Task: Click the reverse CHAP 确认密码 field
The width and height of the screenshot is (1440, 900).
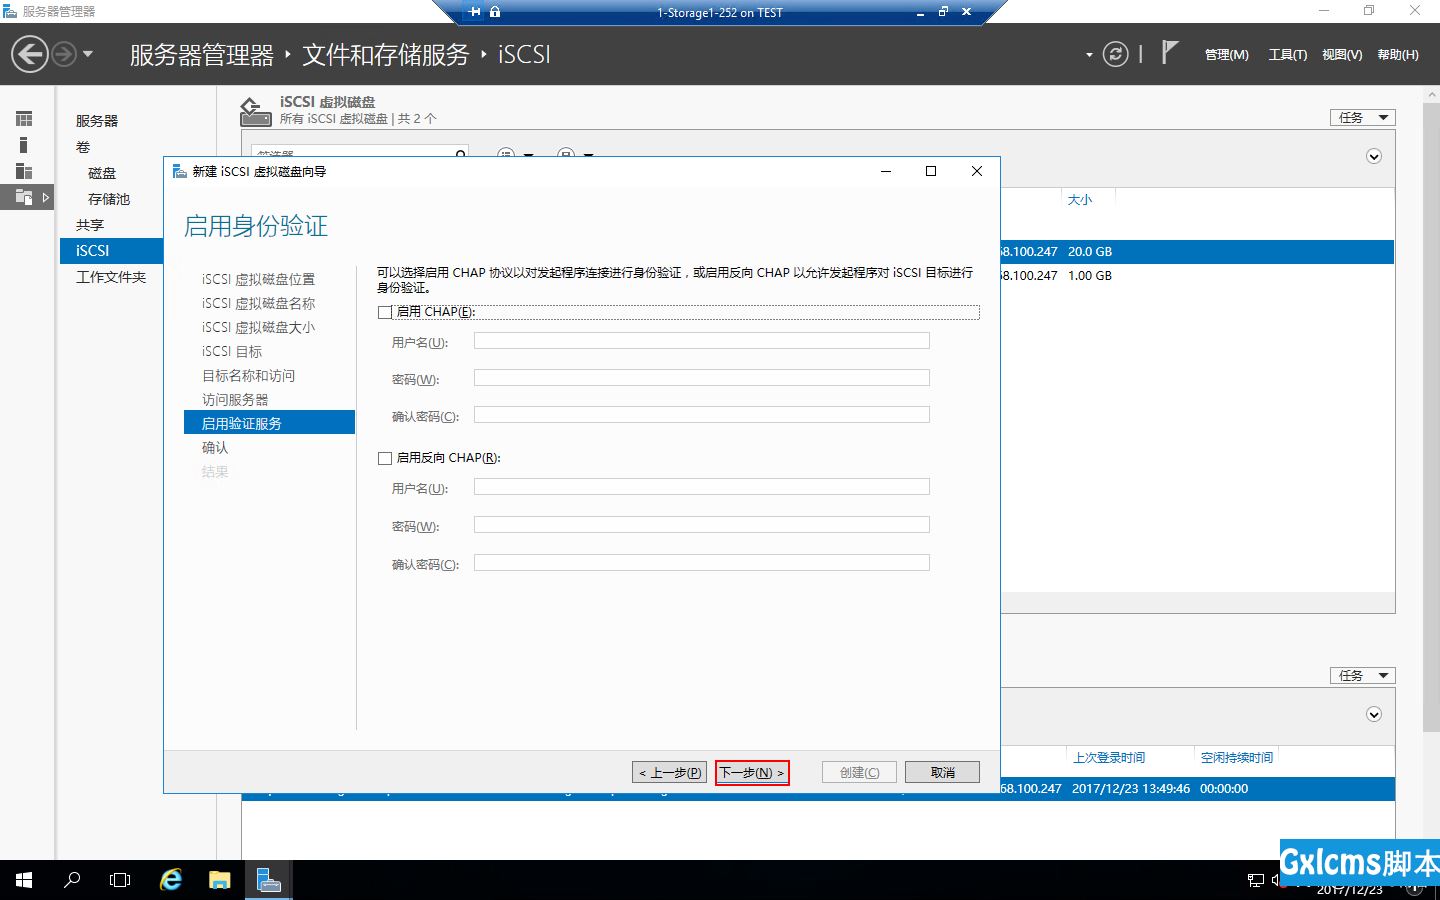Action: pos(701,563)
